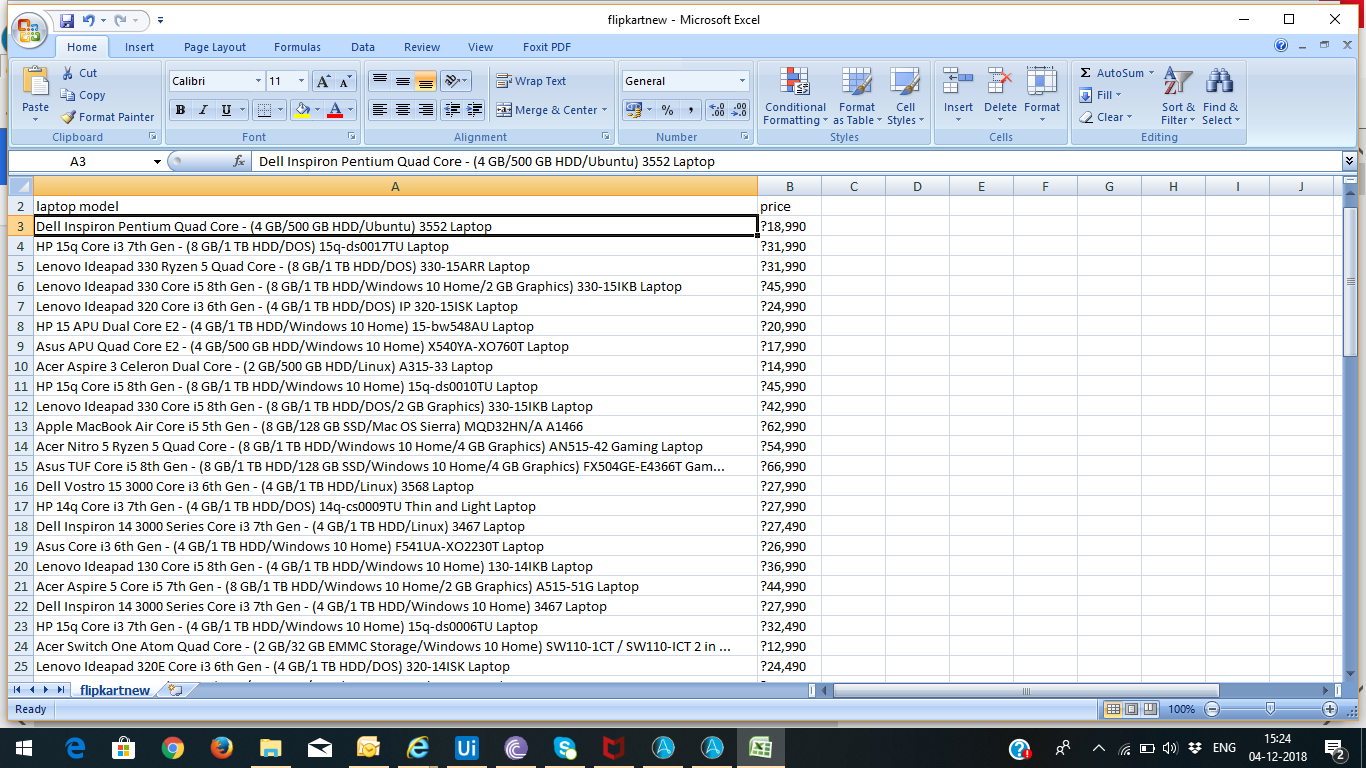This screenshot has width=1366, height=768.
Task: Open the Formulas ribbon tab
Action: (297, 47)
